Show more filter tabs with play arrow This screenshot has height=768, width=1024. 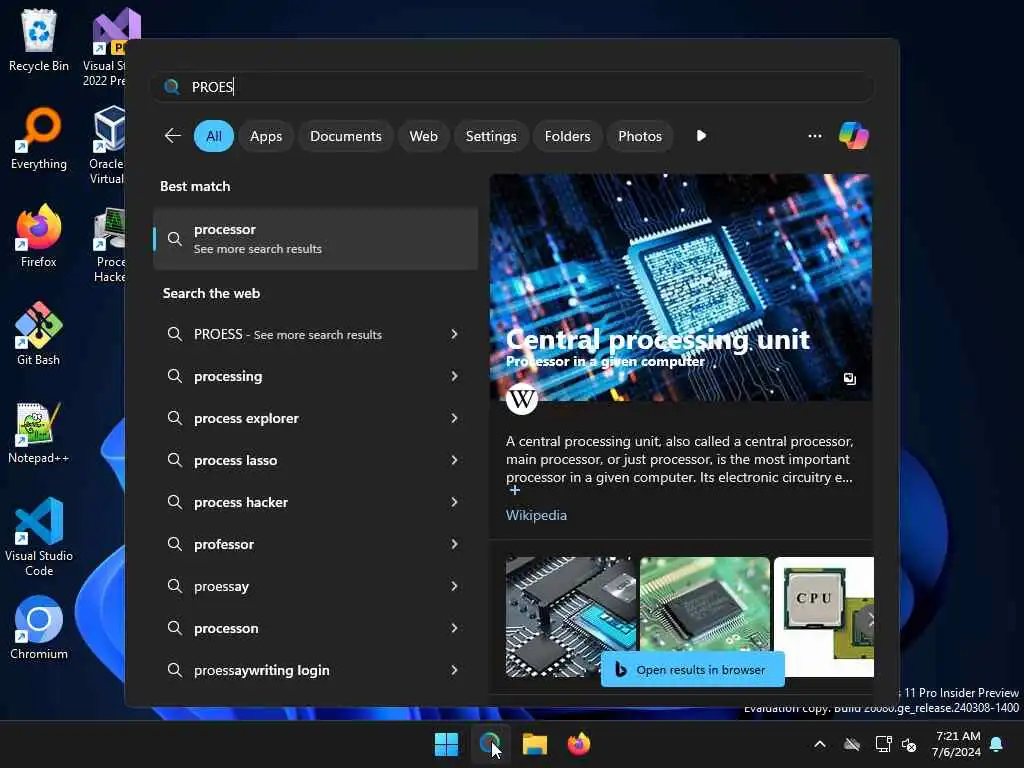tap(701, 136)
